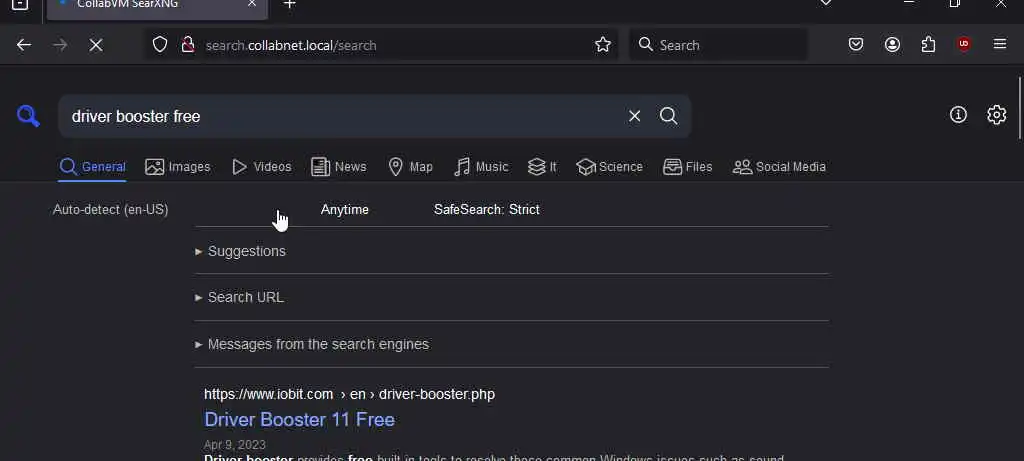Viewport: 1024px width, 461px height.
Task: Open the Firefox hamburger menu
Action: tap(1000, 44)
